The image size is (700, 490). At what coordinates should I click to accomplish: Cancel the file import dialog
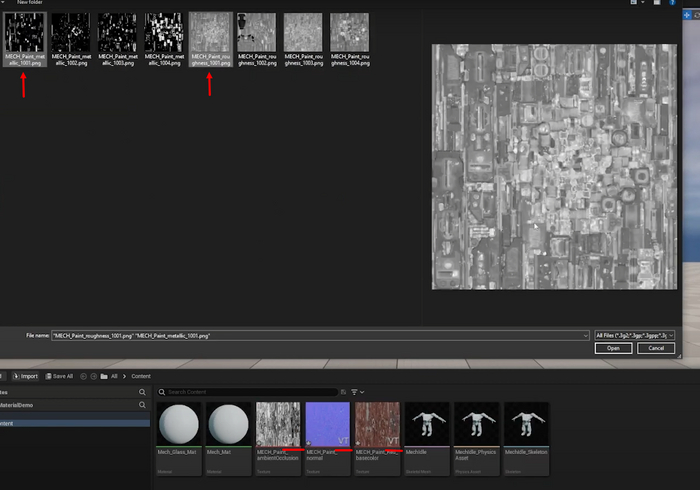tap(655, 348)
